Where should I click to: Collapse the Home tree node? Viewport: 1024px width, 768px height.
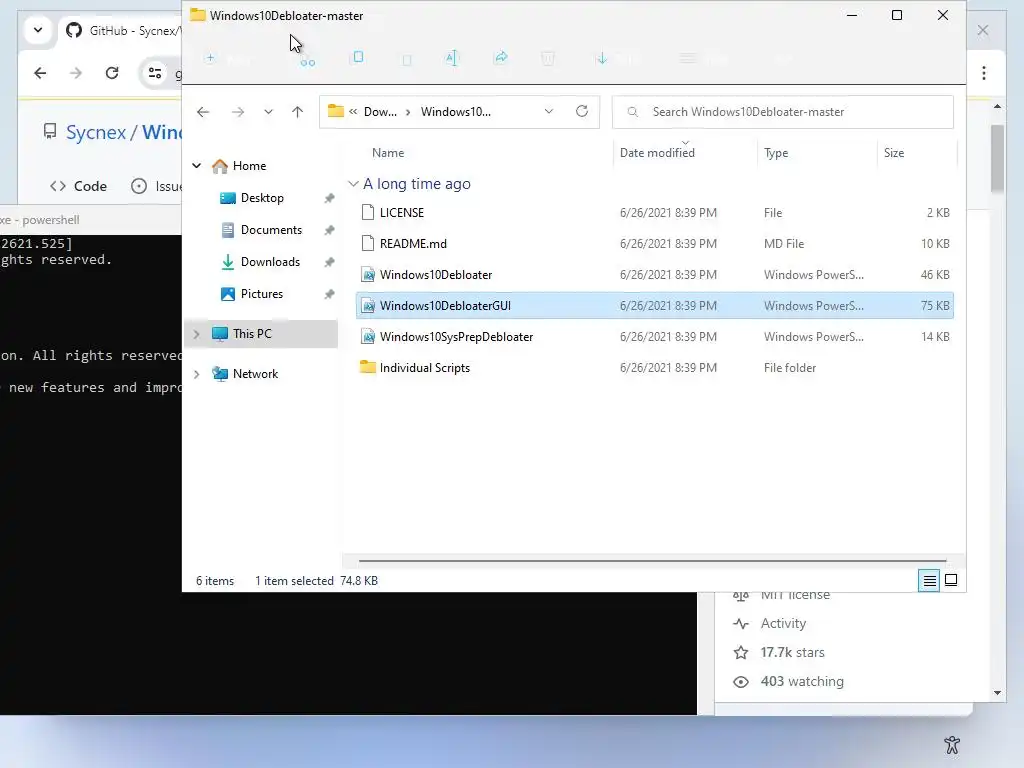(x=197, y=166)
